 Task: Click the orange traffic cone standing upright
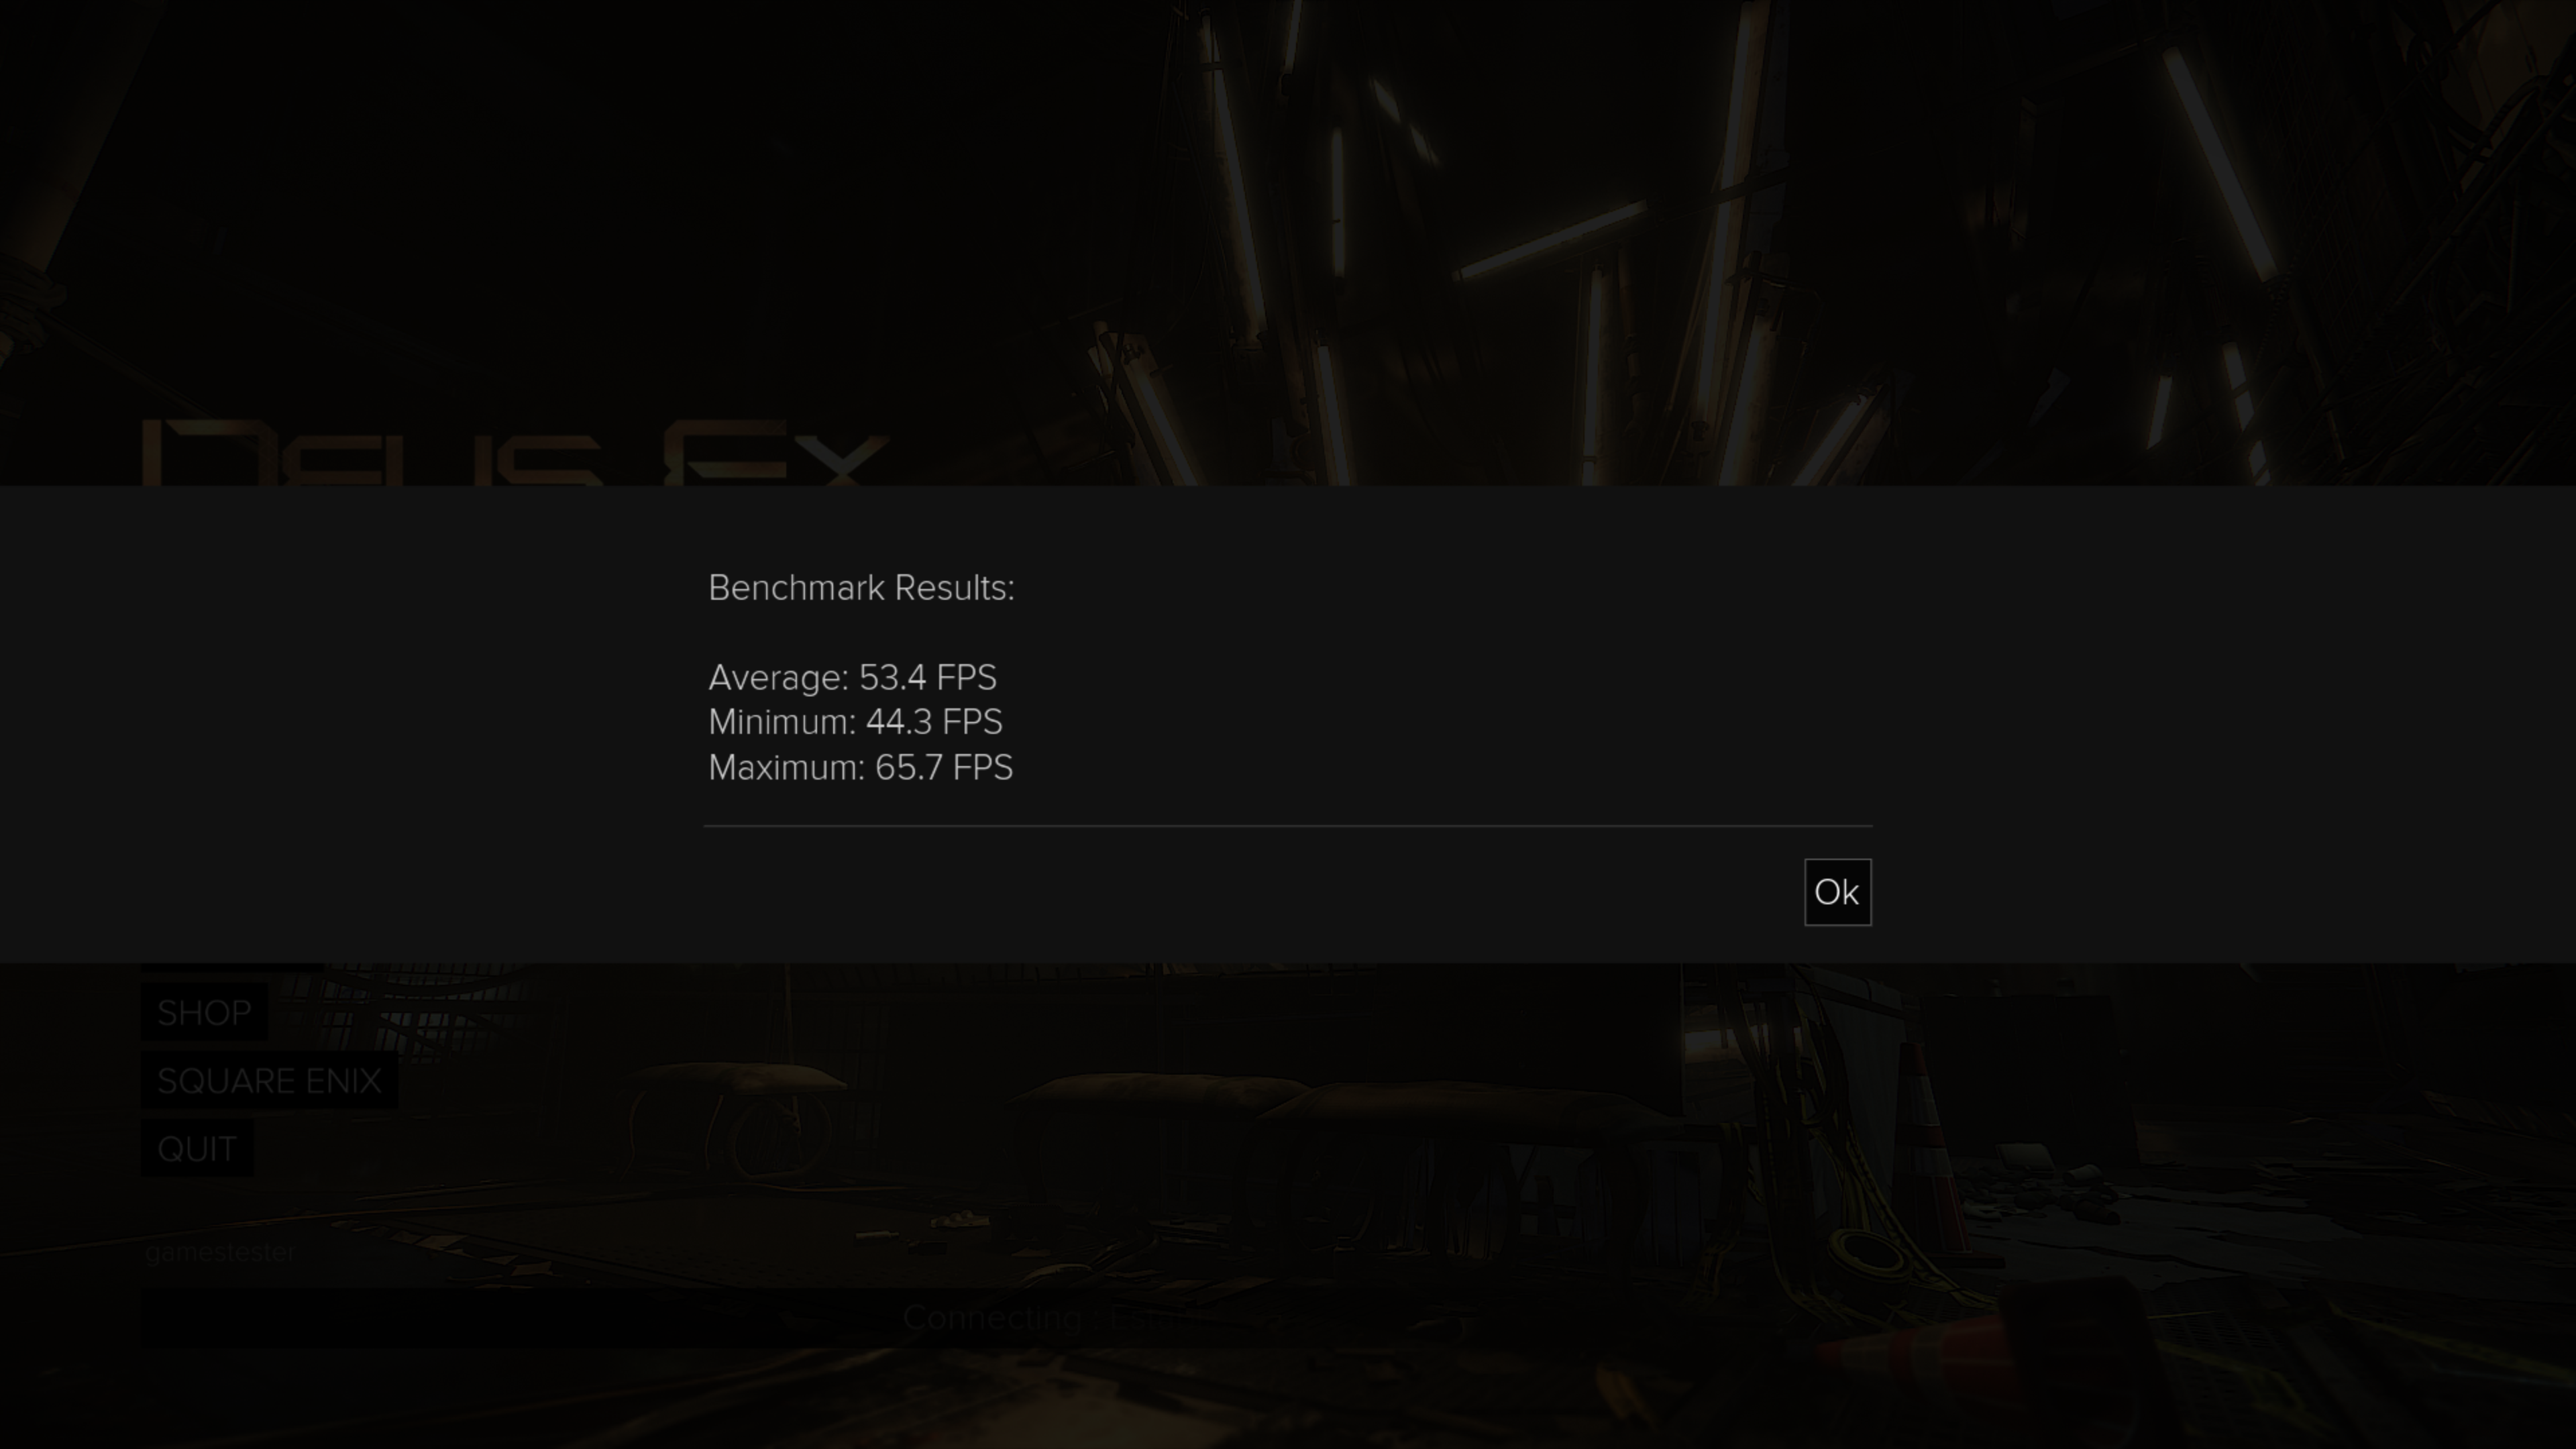[1930, 1140]
